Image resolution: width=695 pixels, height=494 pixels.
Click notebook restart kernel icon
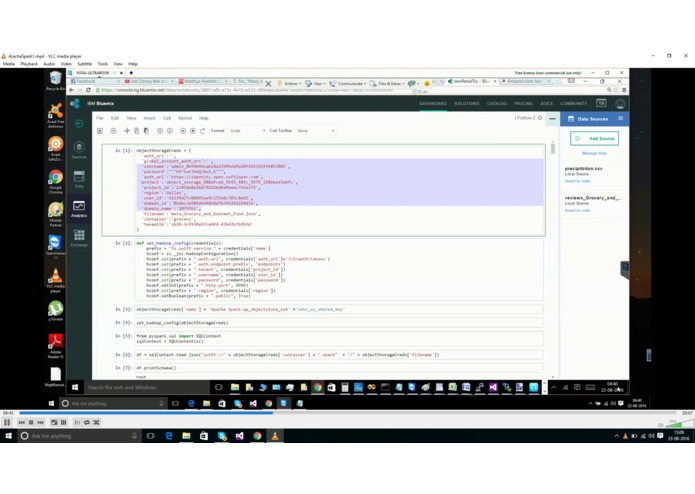(x=203, y=131)
